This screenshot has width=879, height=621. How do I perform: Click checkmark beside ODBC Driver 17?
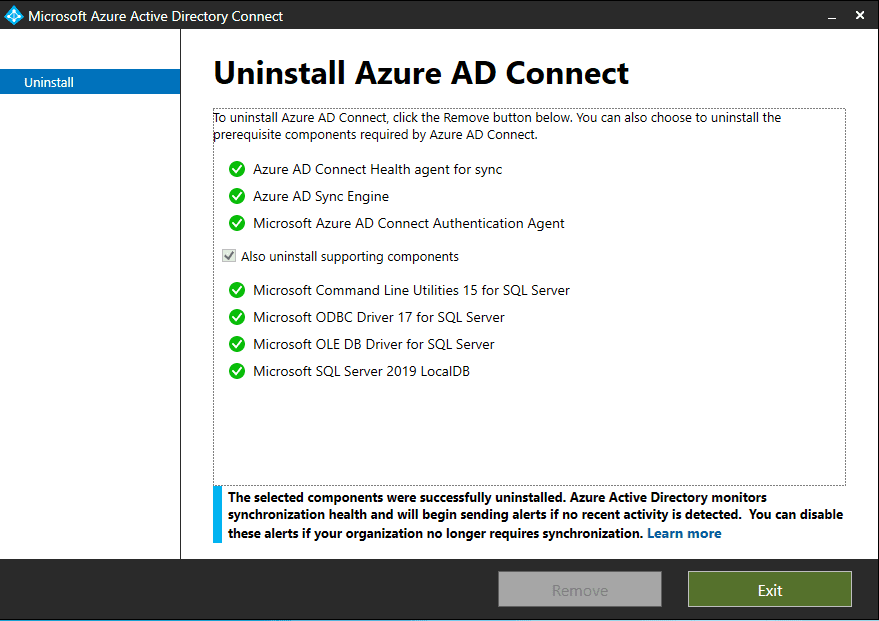[237, 317]
